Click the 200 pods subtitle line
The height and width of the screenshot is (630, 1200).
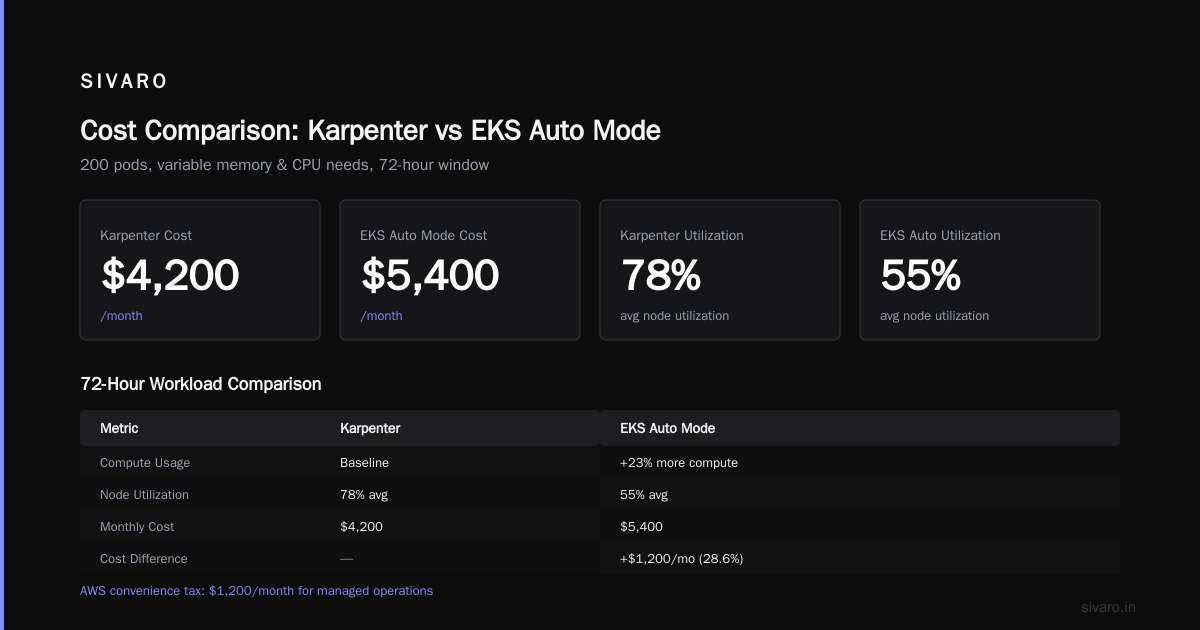[284, 164]
